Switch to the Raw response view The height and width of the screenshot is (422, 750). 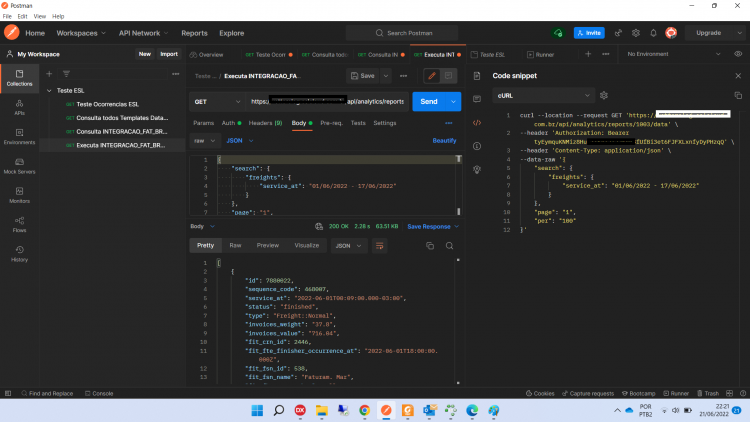coord(235,245)
